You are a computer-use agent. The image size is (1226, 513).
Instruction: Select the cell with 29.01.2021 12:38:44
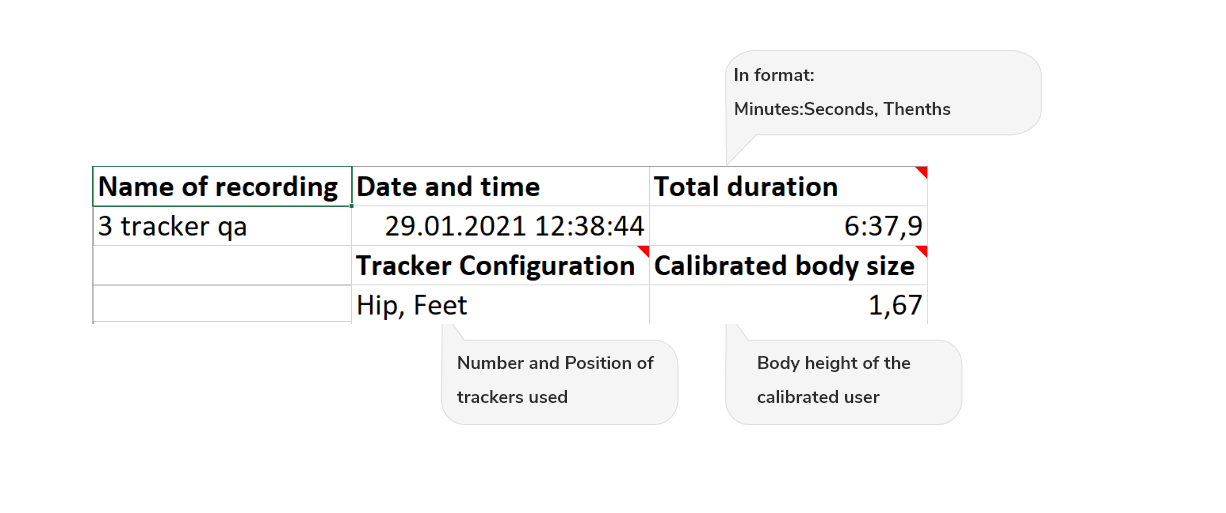pos(500,226)
